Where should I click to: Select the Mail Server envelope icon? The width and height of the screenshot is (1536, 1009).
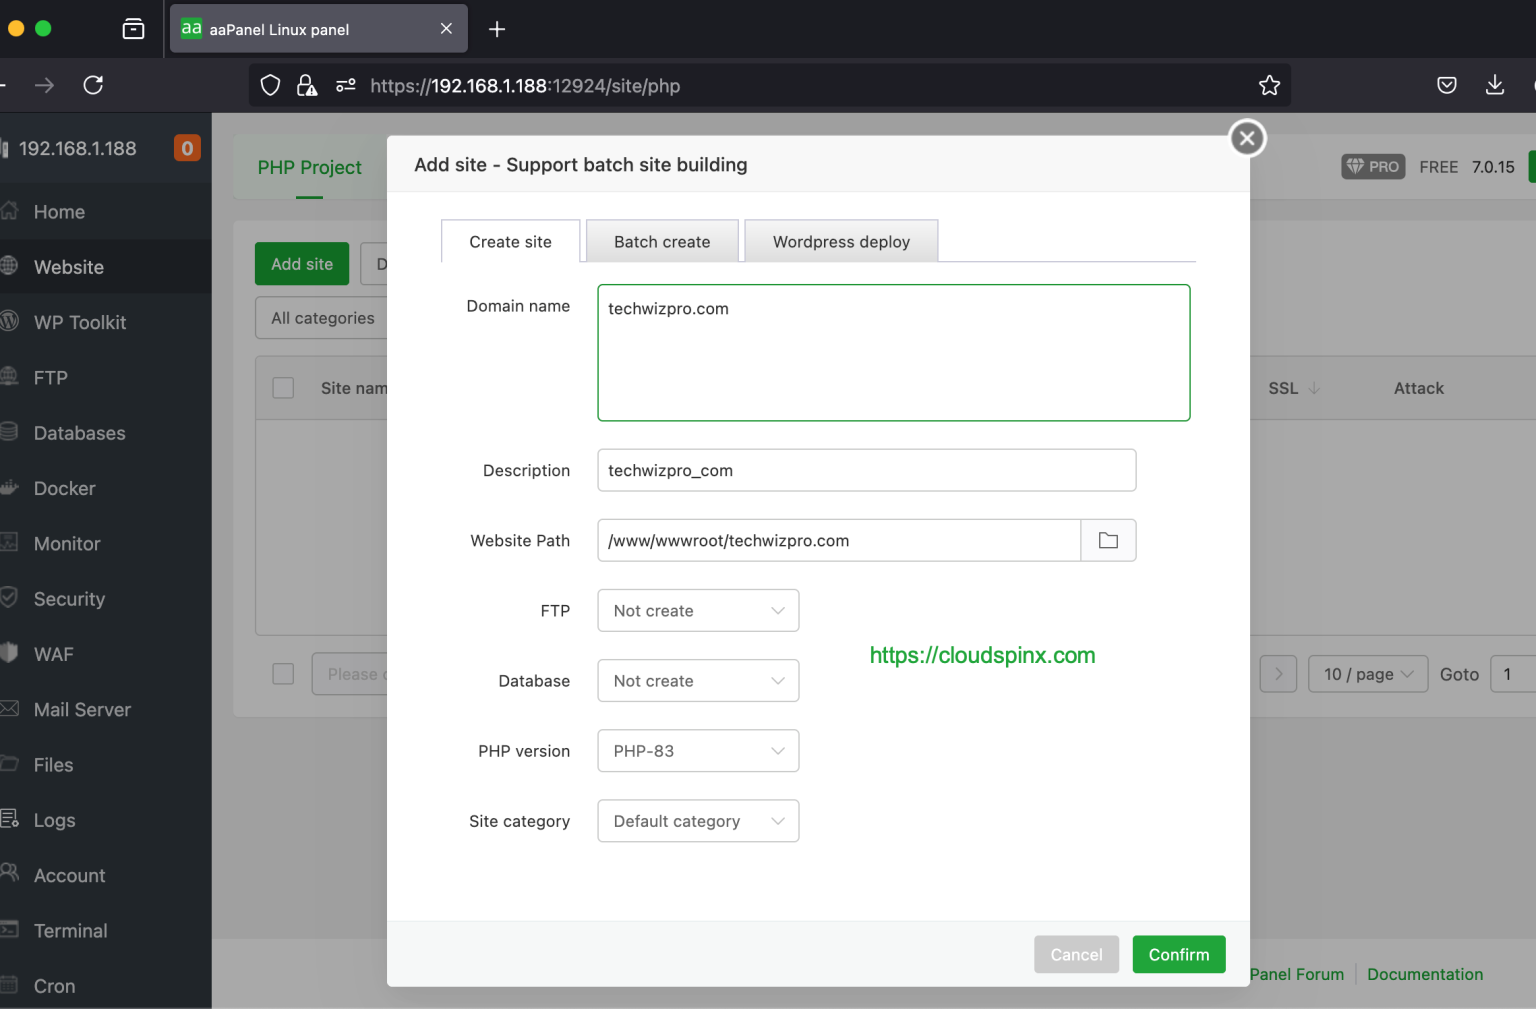tap(11, 709)
